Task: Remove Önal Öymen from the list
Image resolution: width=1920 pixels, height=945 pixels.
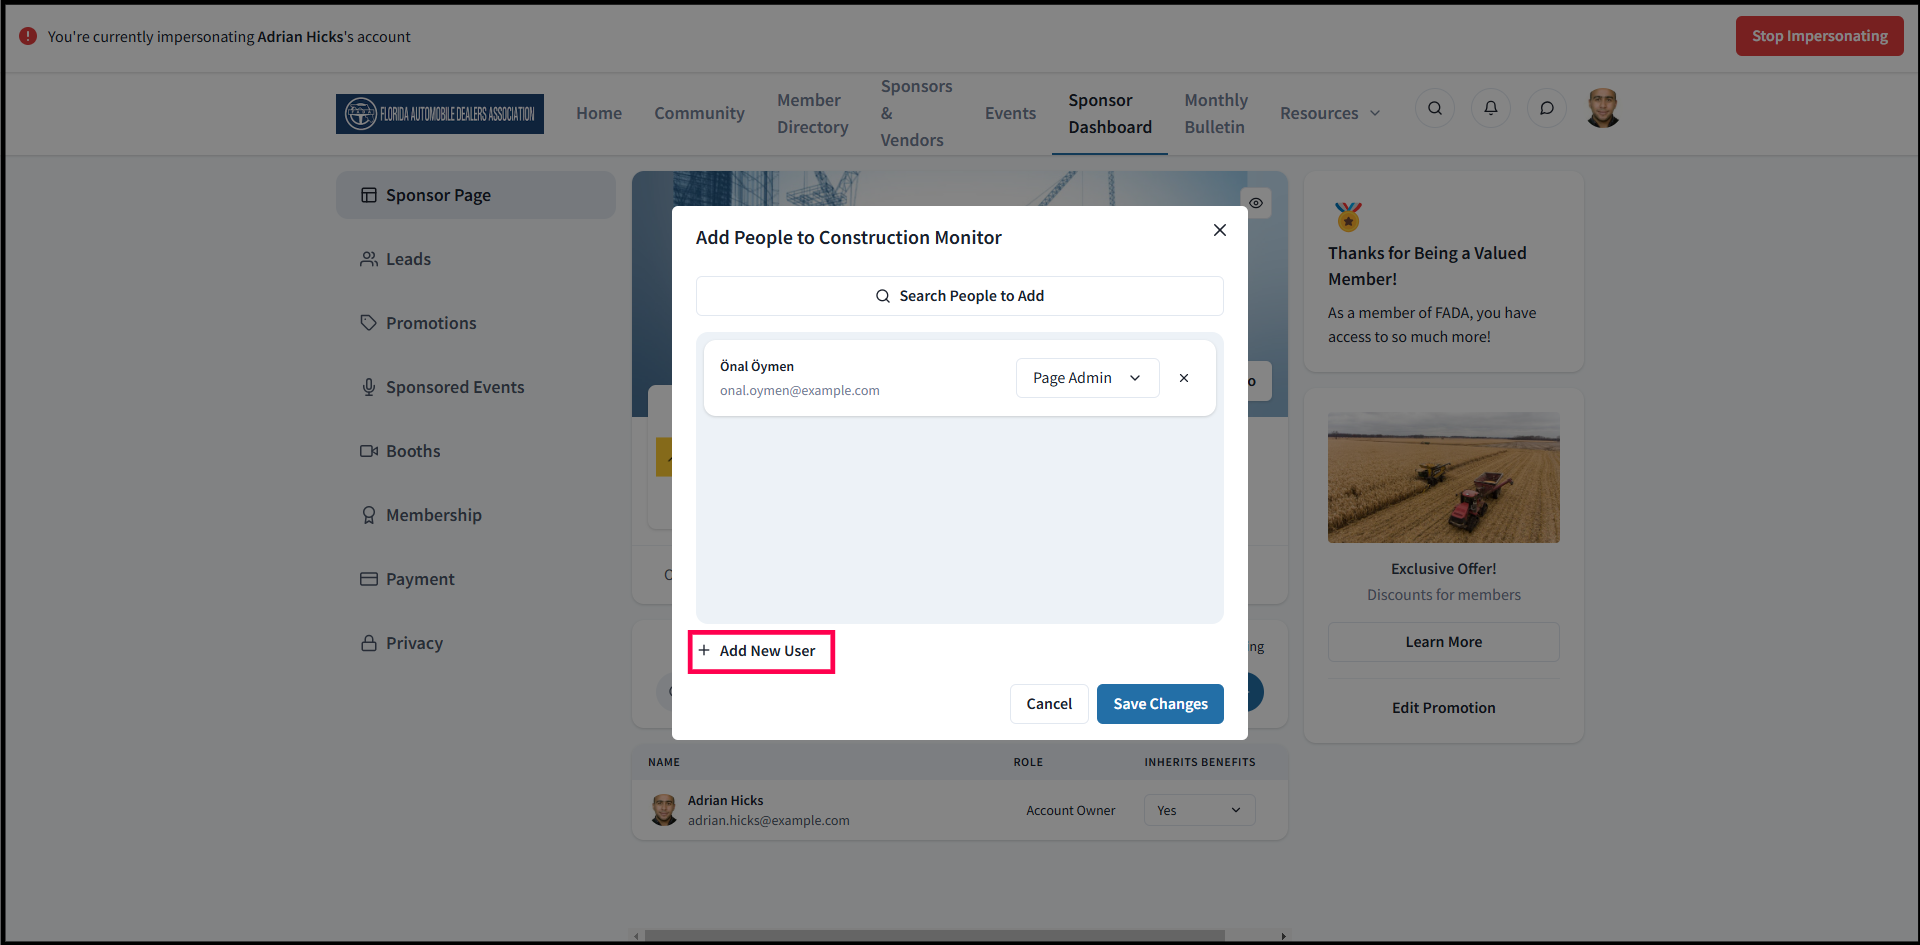Action: point(1184,378)
